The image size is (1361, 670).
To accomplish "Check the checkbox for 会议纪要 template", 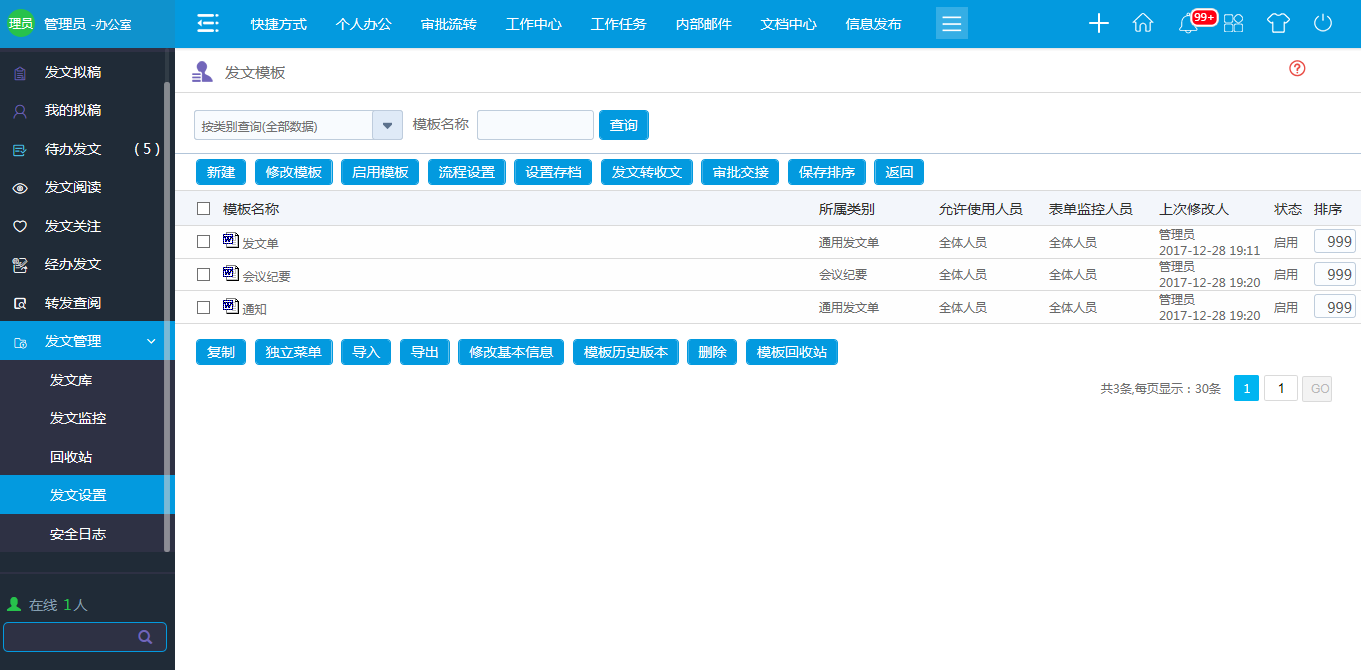I will pyautogui.click(x=203, y=274).
